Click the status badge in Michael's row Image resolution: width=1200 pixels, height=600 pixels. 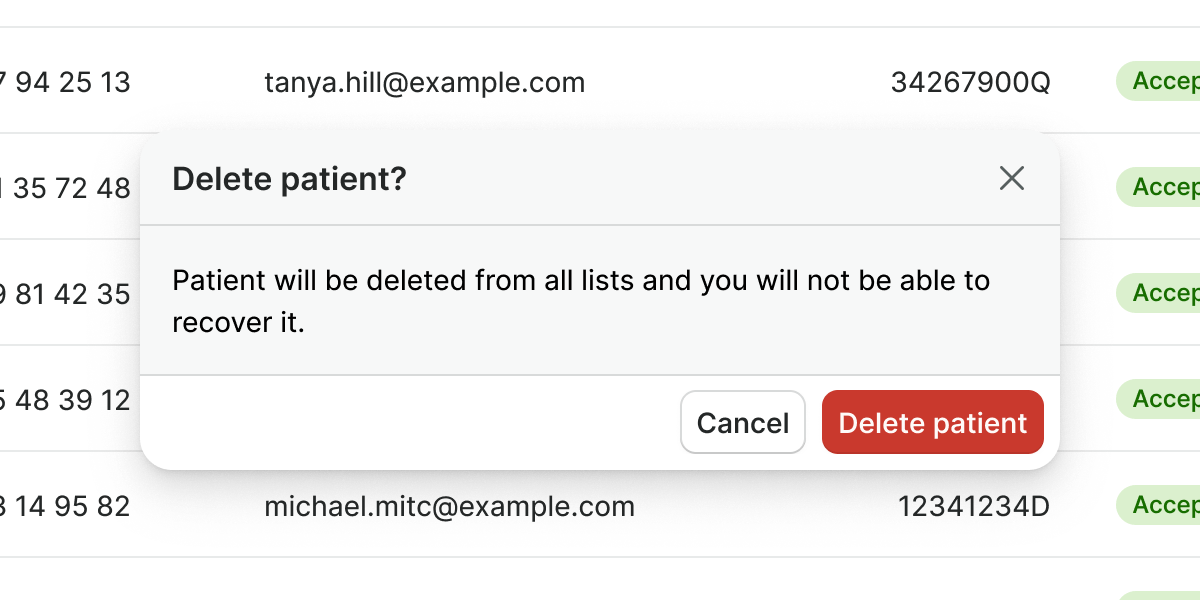click(1160, 506)
